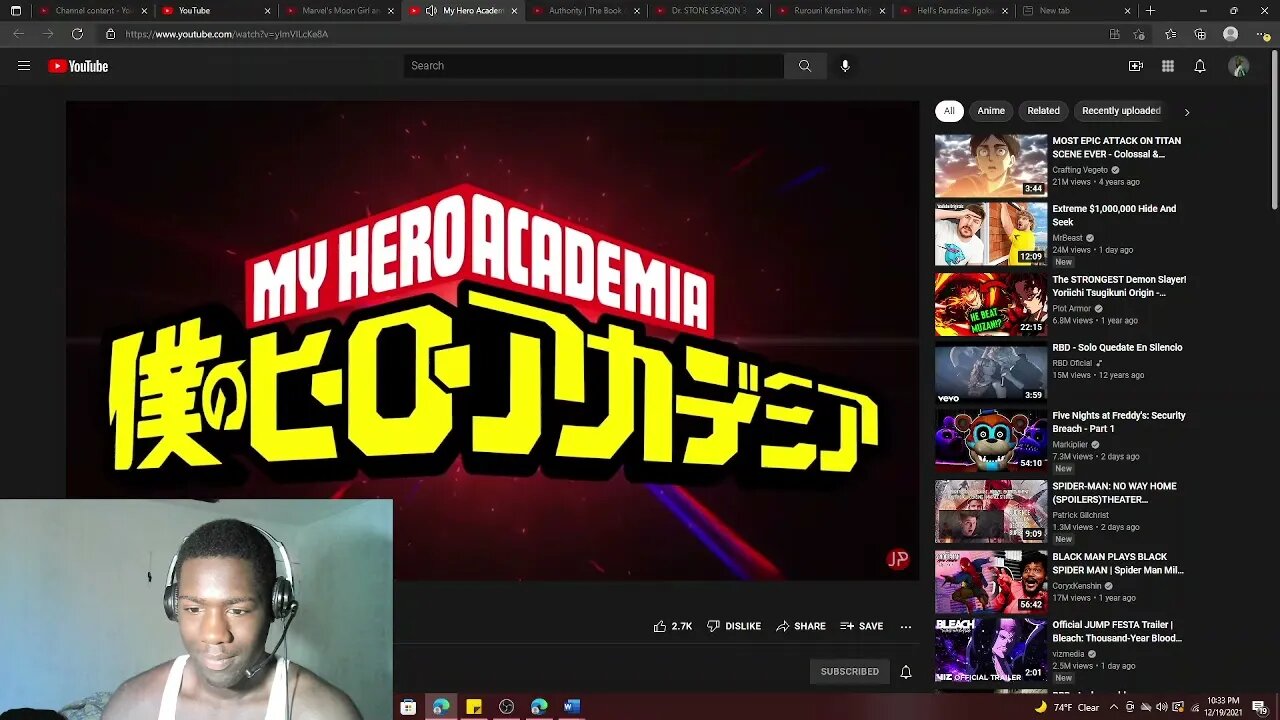The image size is (1280, 720).
Task: Open the account avatar menu
Action: click(x=1239, y=66)
